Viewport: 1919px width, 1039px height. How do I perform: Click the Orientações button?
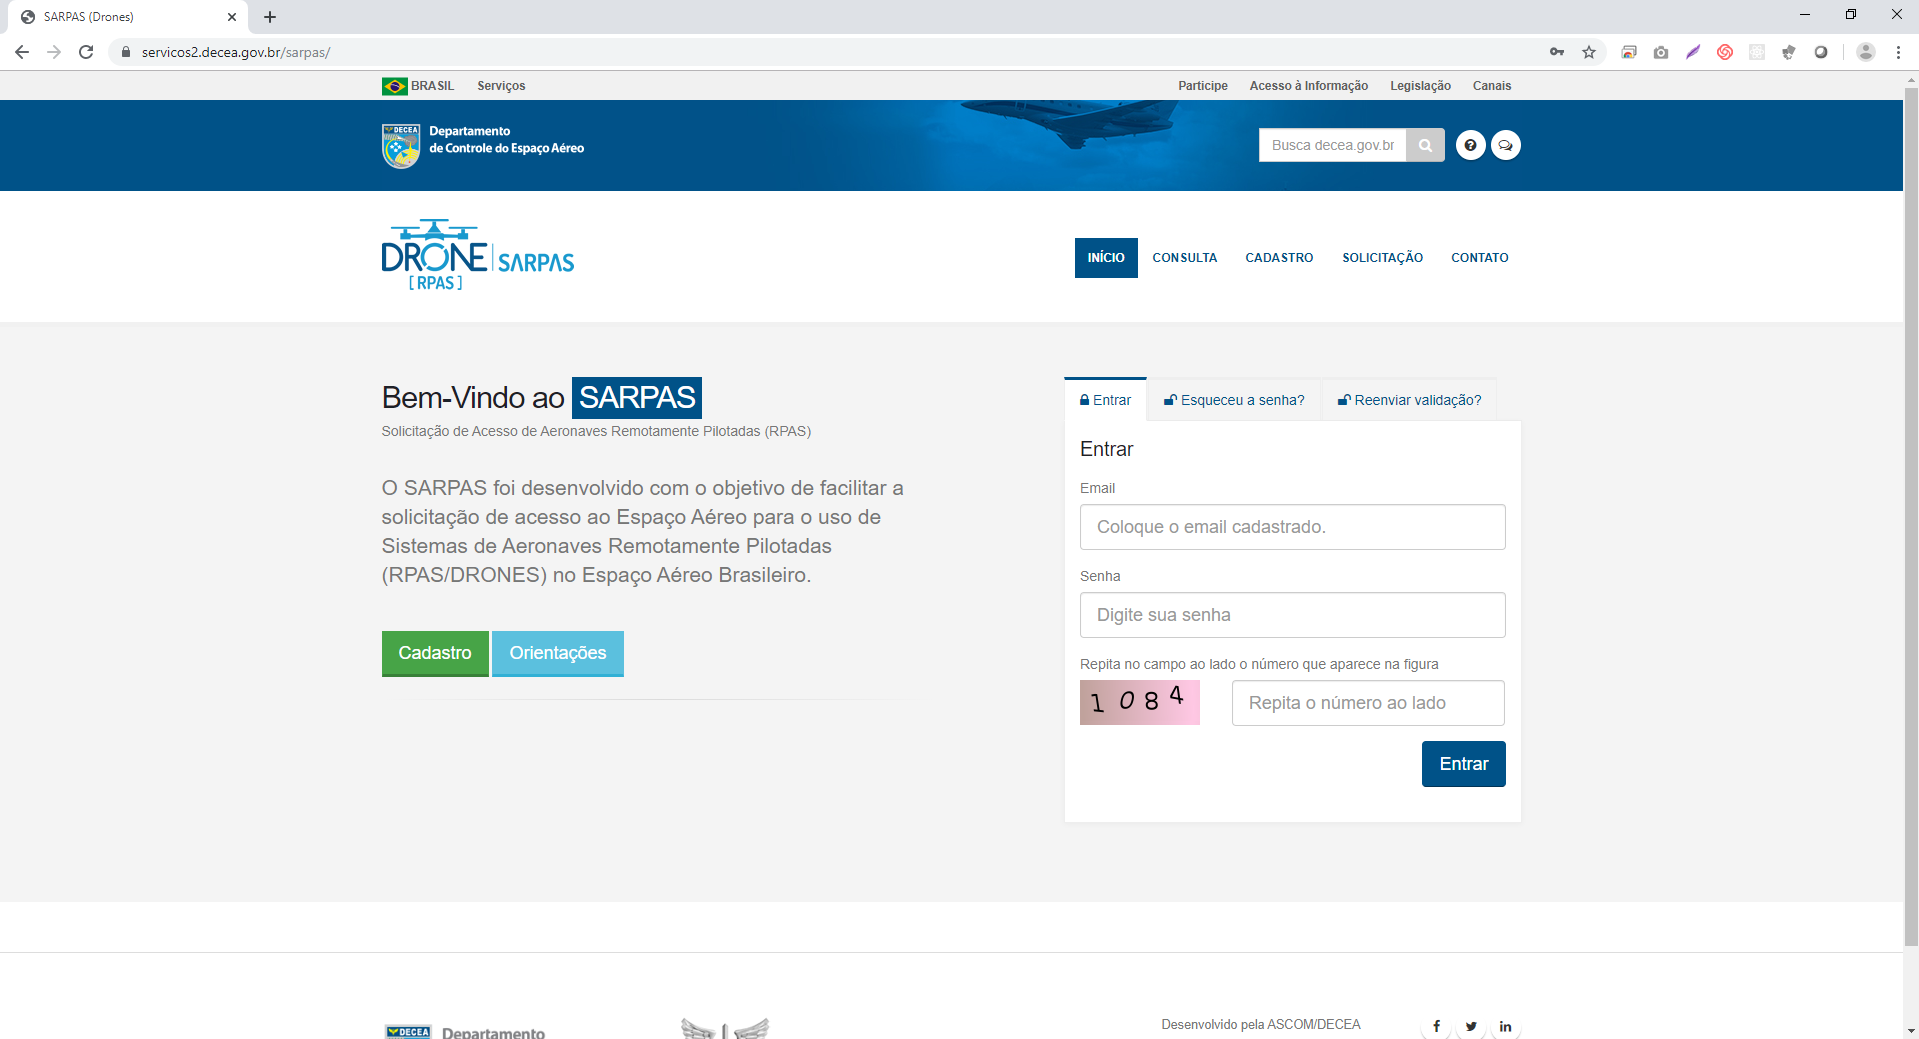click(558, 654)
